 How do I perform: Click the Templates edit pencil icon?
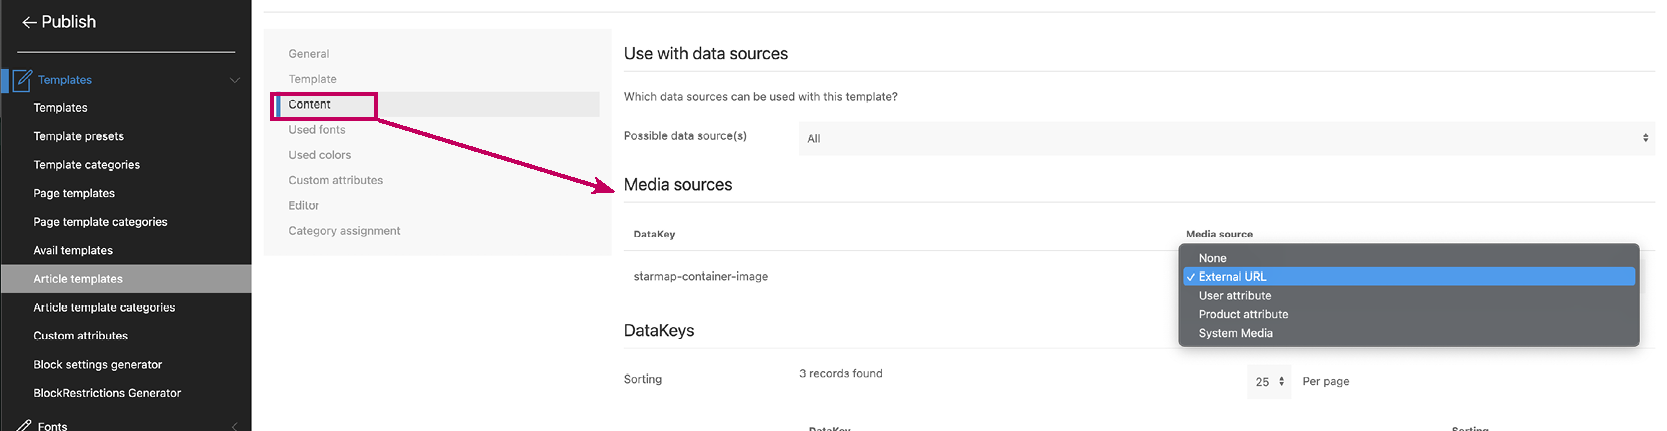pyautogui.click(x=22, y=80)
